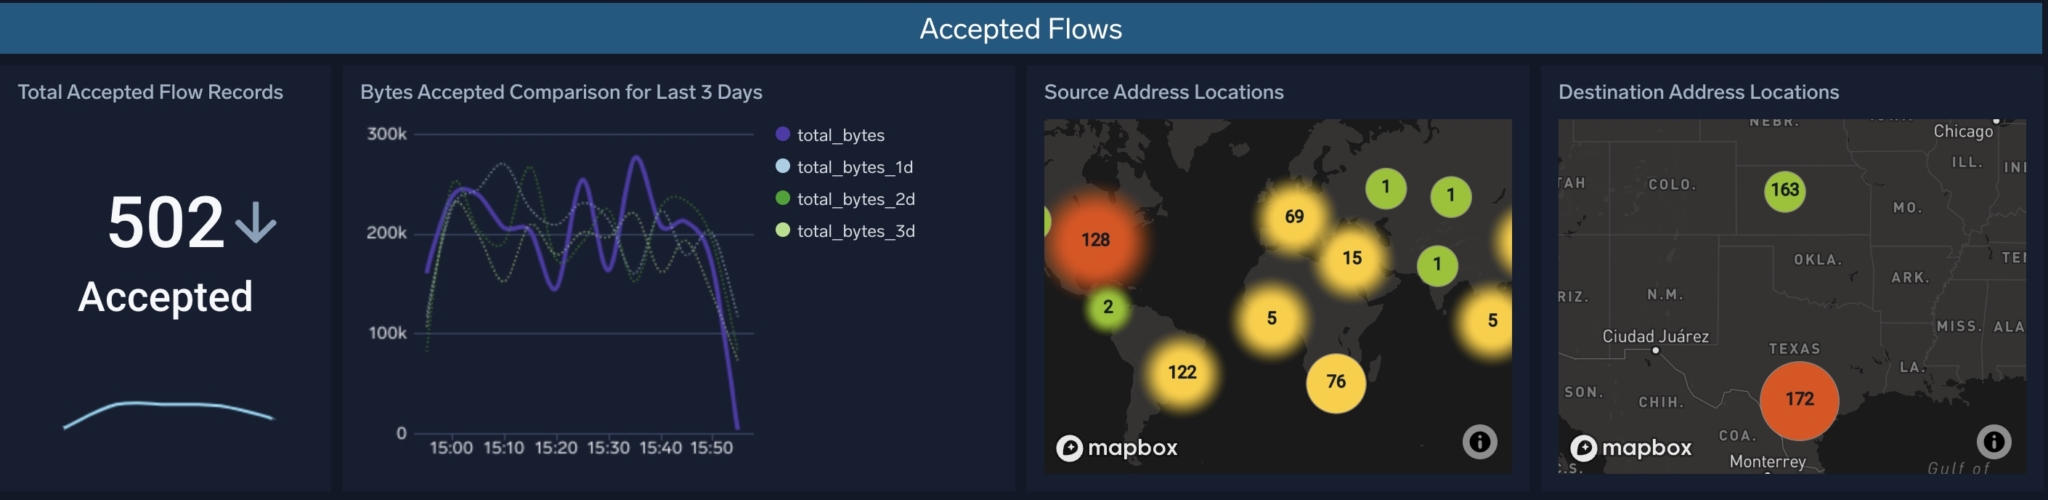Click Monterrey label on destination map
This screenshot has width=2048, height=500.
click(x=1768, y=462)
